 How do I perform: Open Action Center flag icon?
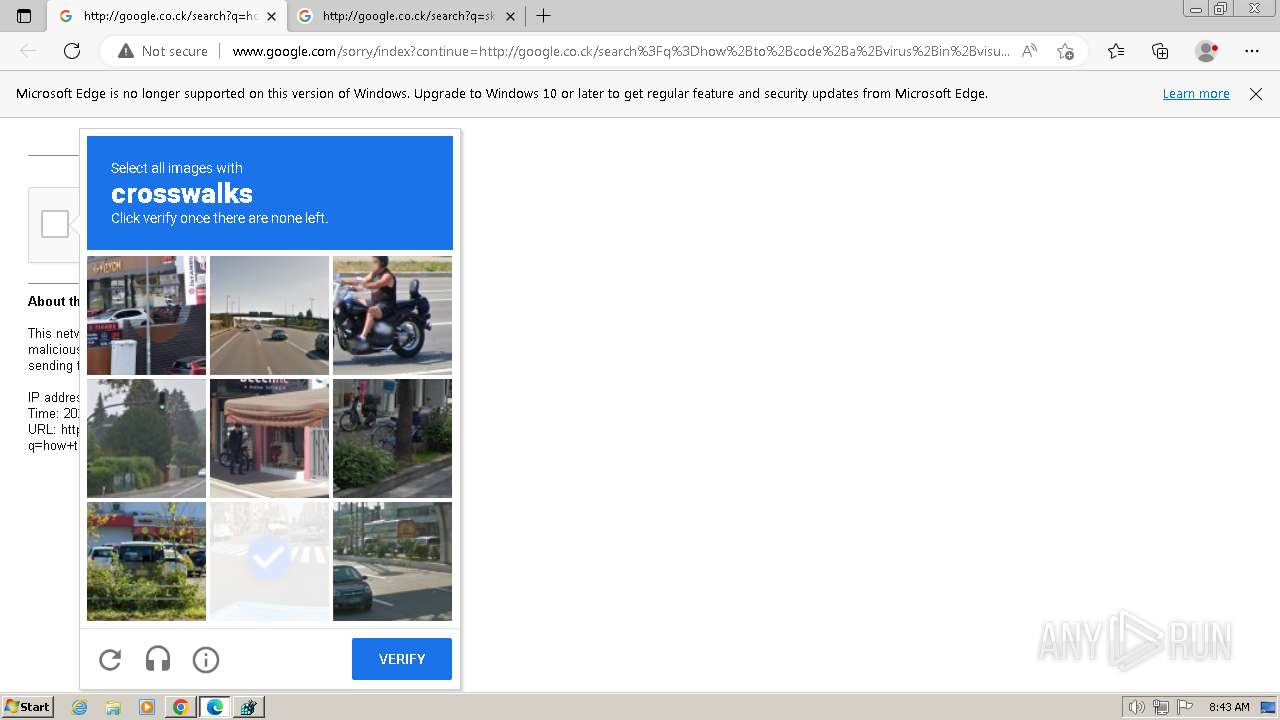[x=1185, y=707]
